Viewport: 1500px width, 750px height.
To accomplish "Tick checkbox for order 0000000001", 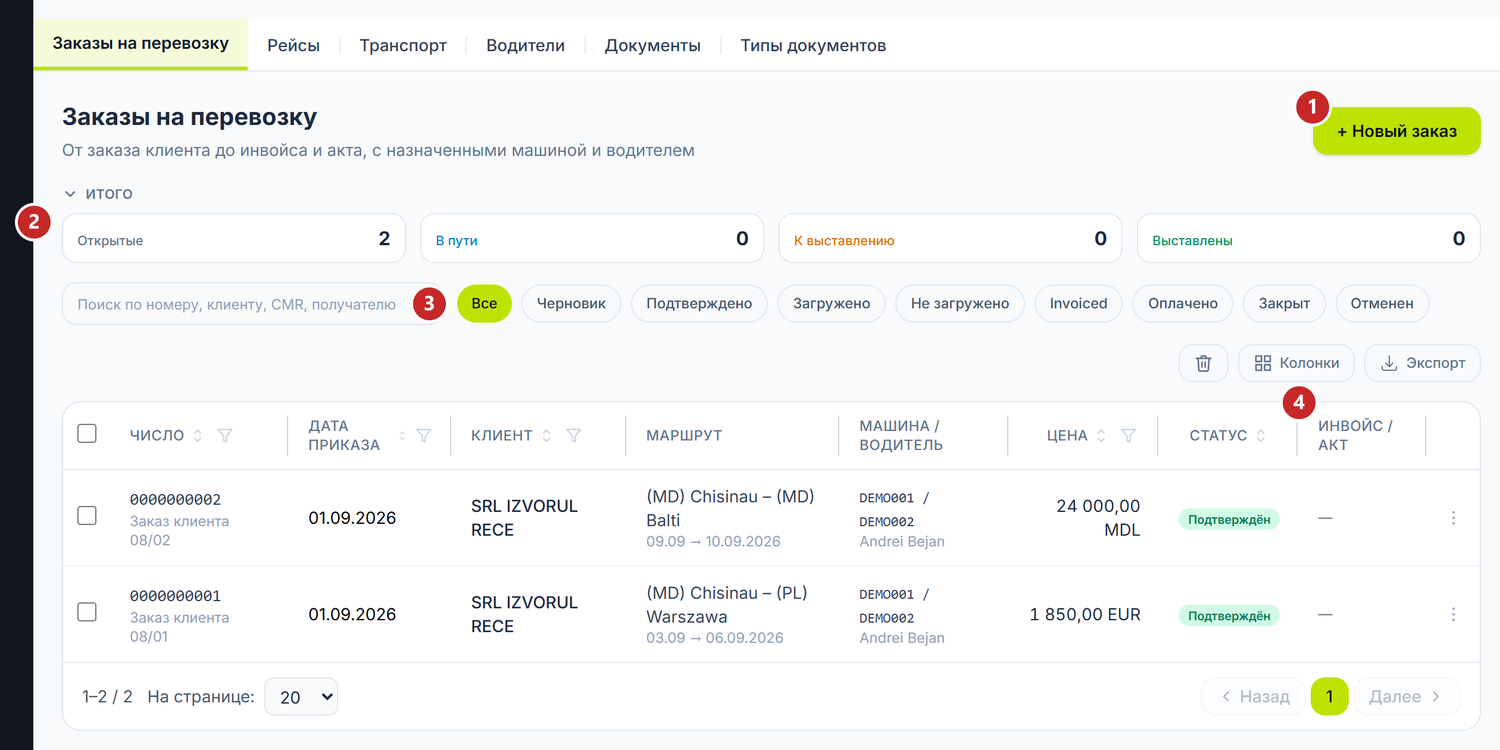I will [87, 611].
